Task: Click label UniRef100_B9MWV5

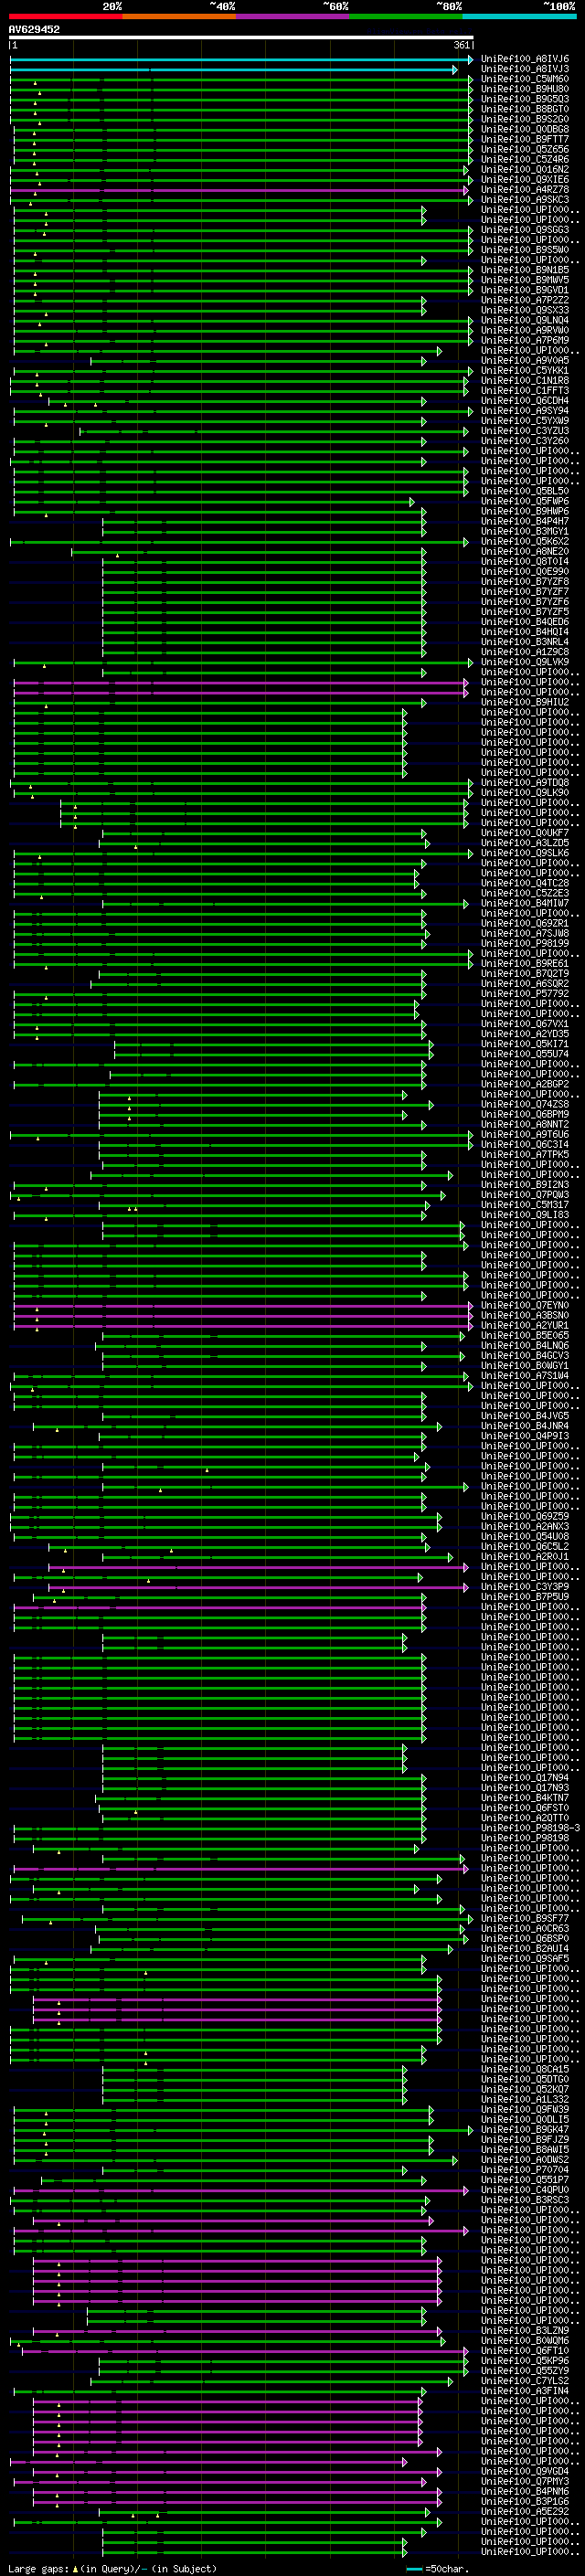Action: tap(525, 280)
